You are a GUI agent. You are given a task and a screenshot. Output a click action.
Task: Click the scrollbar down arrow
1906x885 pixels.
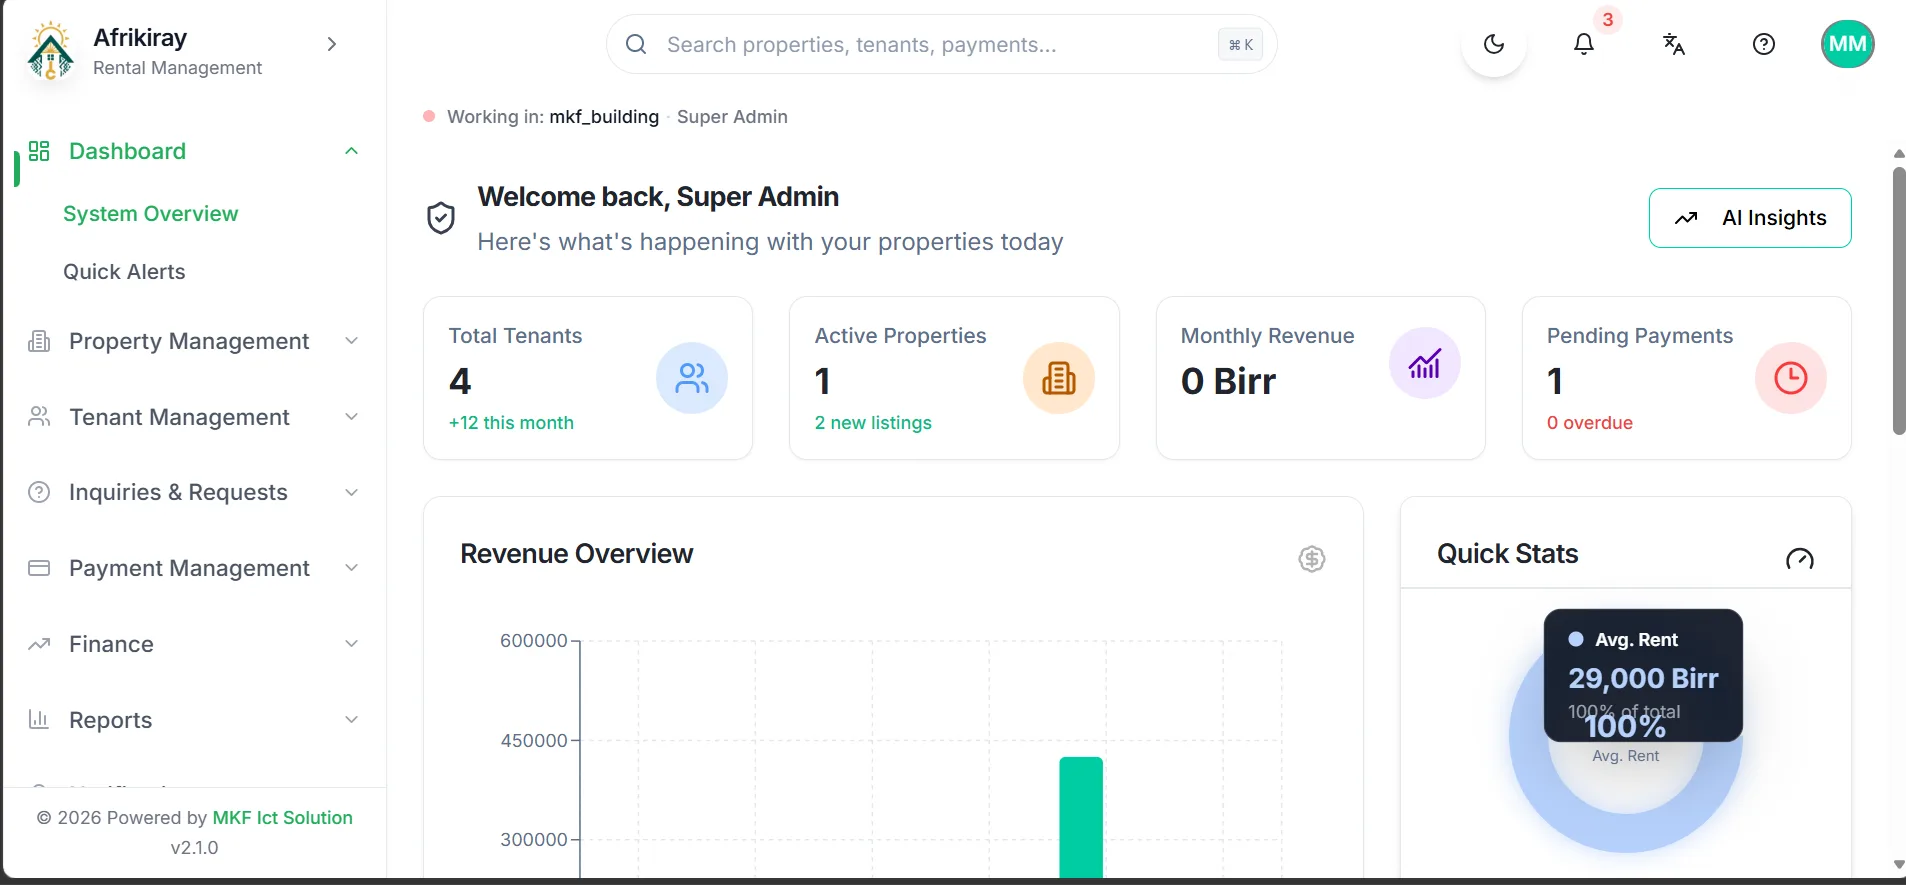1899,865
